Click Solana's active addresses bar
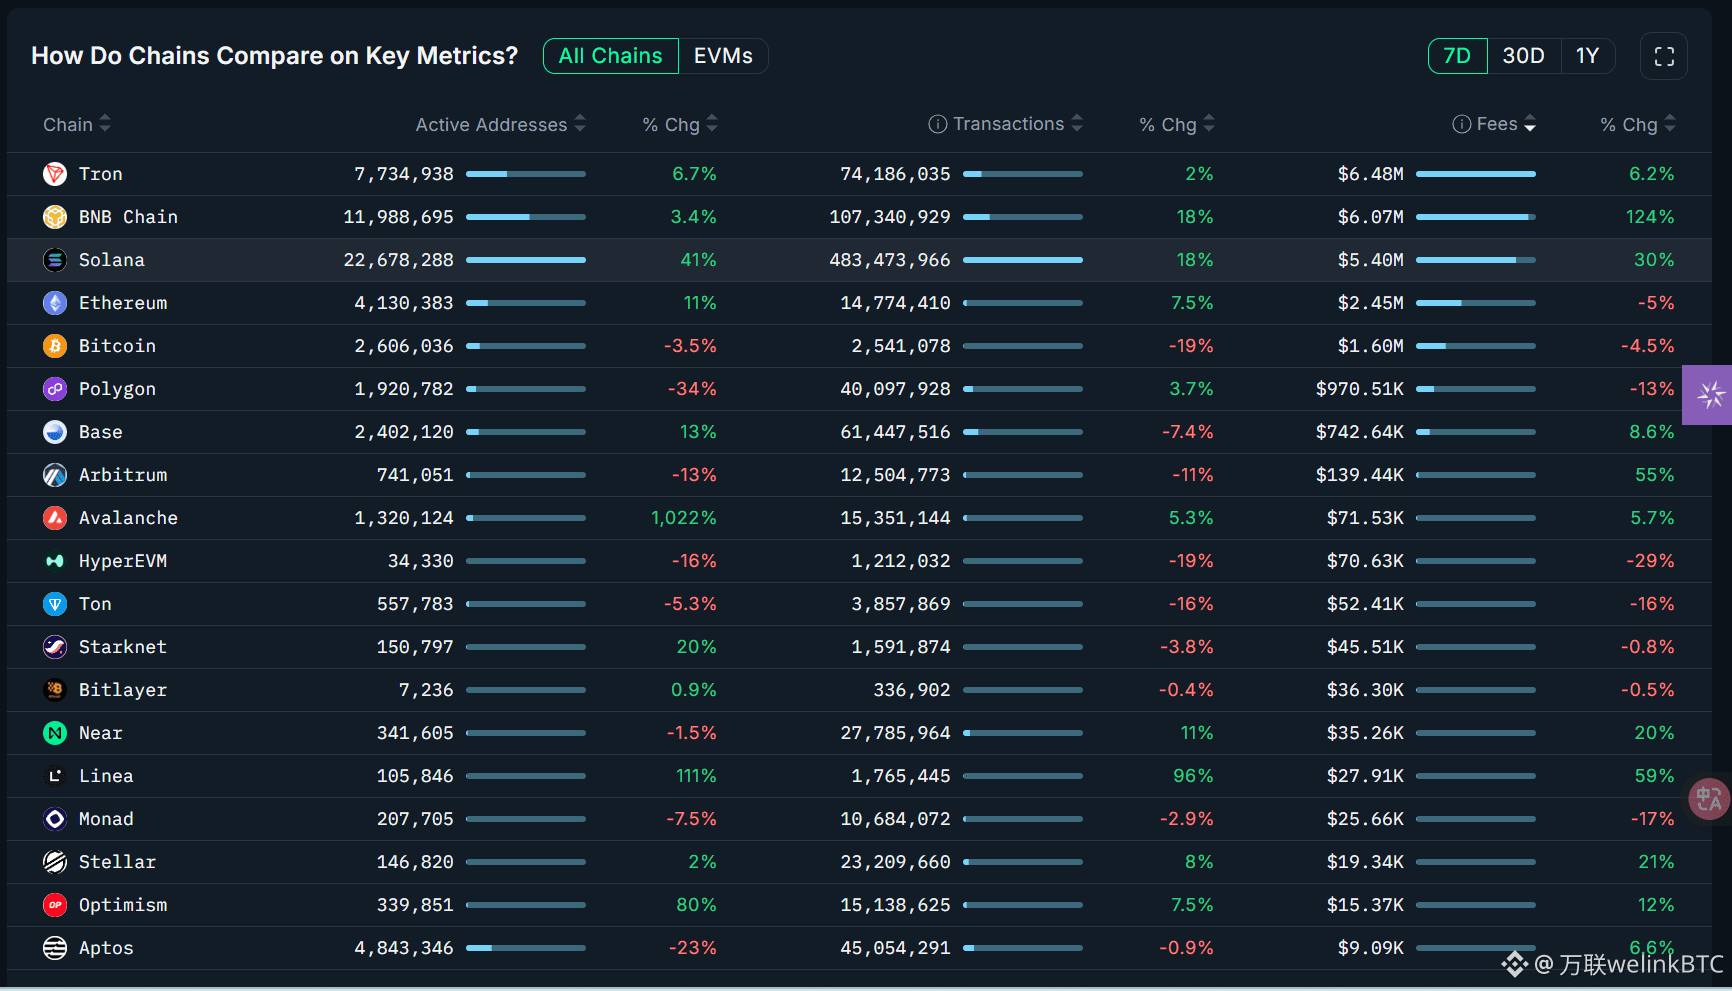 526,260
